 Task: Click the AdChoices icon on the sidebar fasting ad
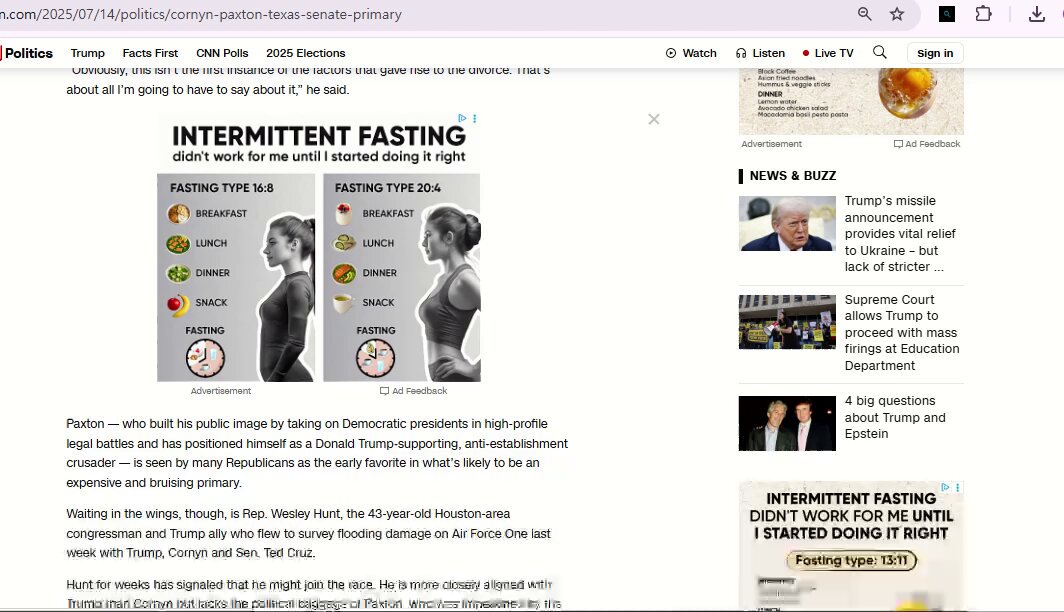945,487
